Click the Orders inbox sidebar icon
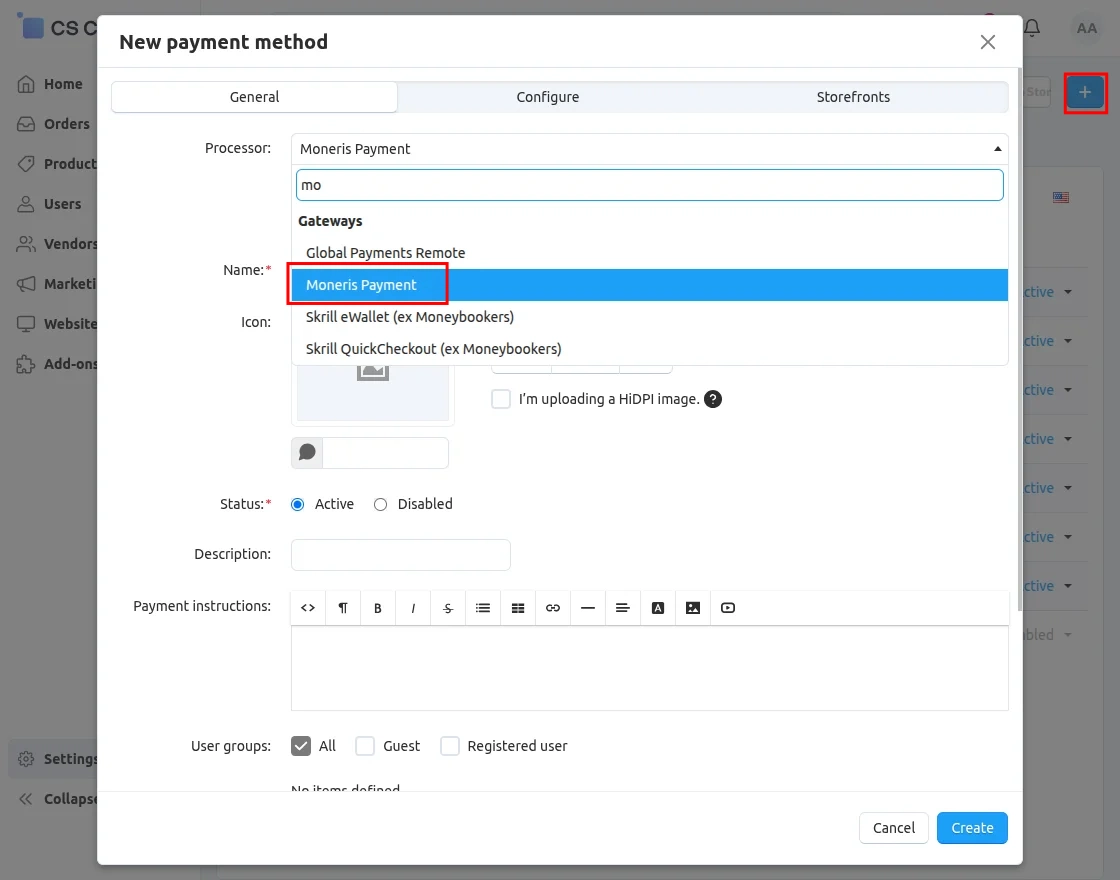 [x=26, y=124]
